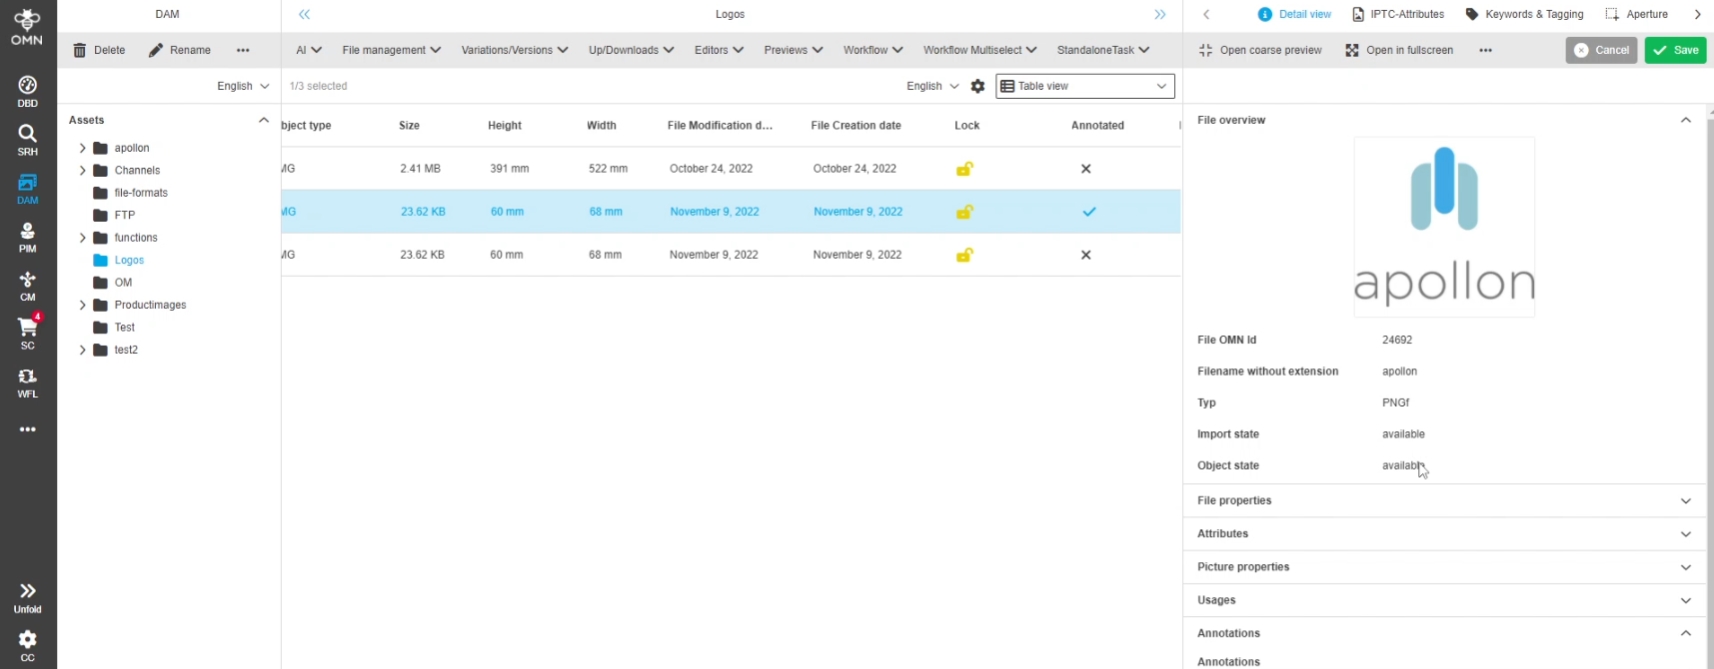Click the Delete trash icon button
The image size is (1714, 669).
[x=99, y=50]
